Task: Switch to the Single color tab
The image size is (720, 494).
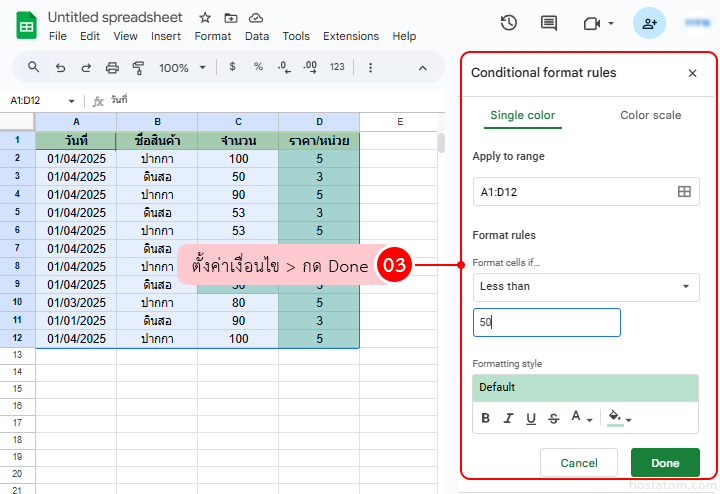Action: tap(523, 115)
